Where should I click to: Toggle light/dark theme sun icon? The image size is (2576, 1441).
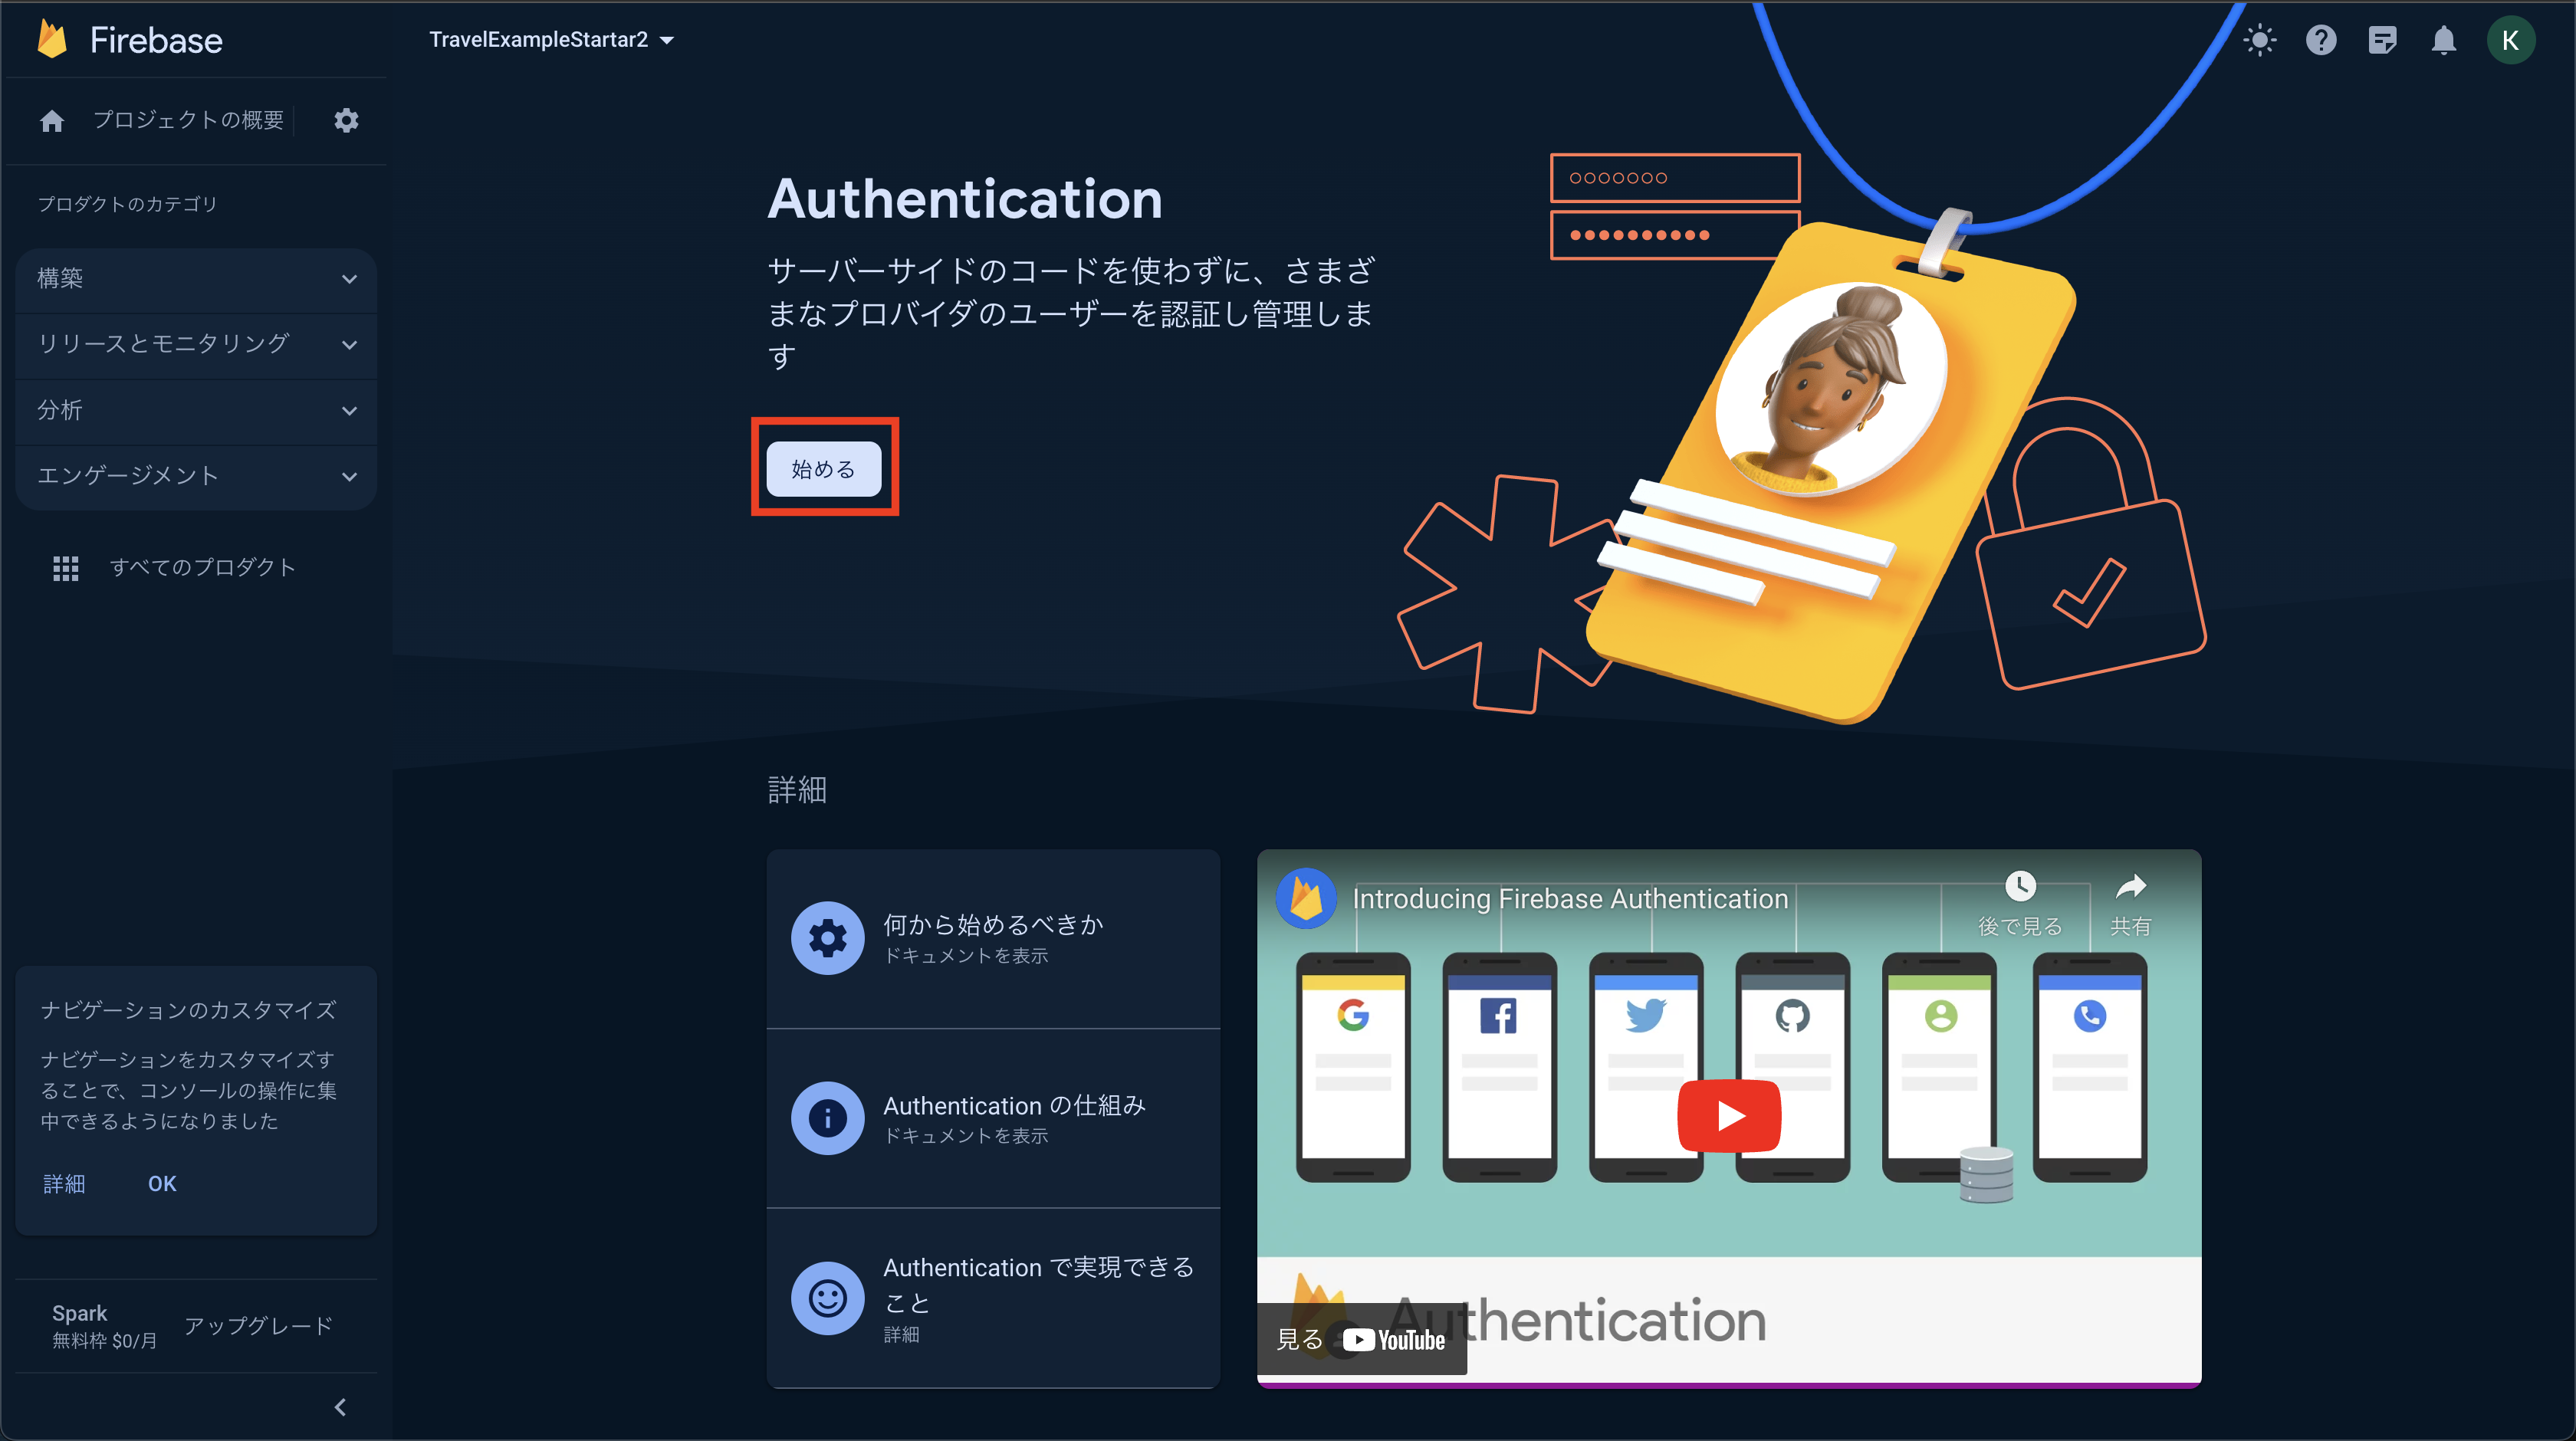(2259, 40)
